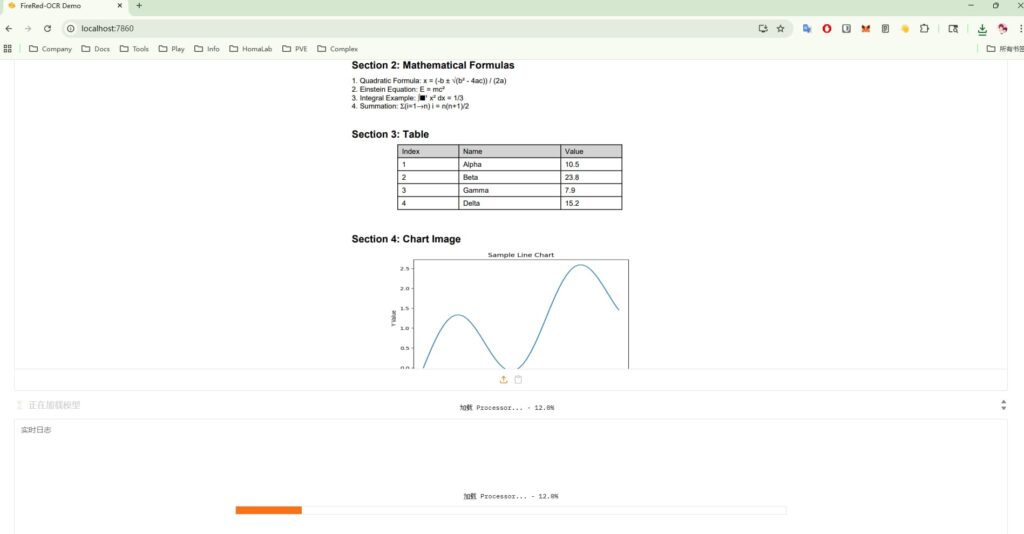Viewport: 1024px width, 534px height.
Task: Reload the localhost page
Action: click(47, 29)
